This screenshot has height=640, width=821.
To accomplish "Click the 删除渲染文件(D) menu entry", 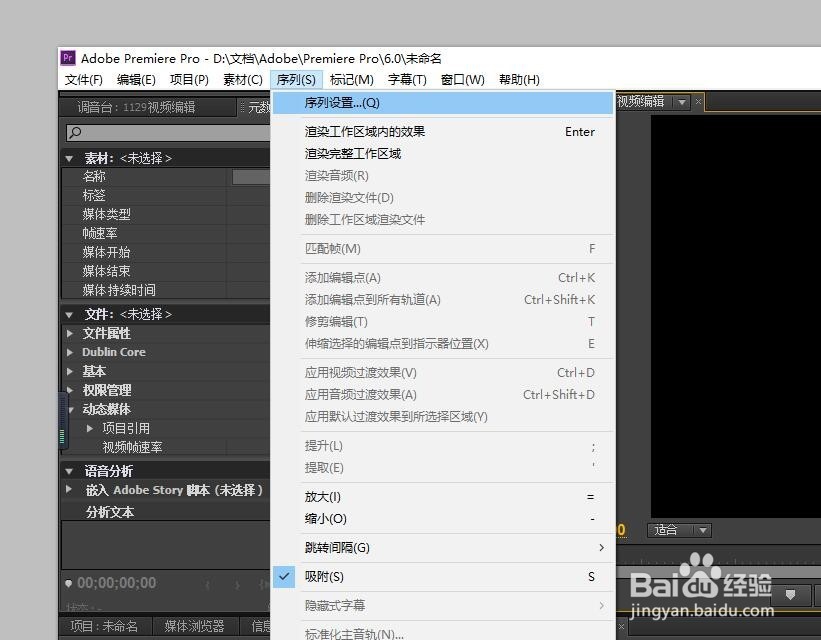I will pos(443,197).
